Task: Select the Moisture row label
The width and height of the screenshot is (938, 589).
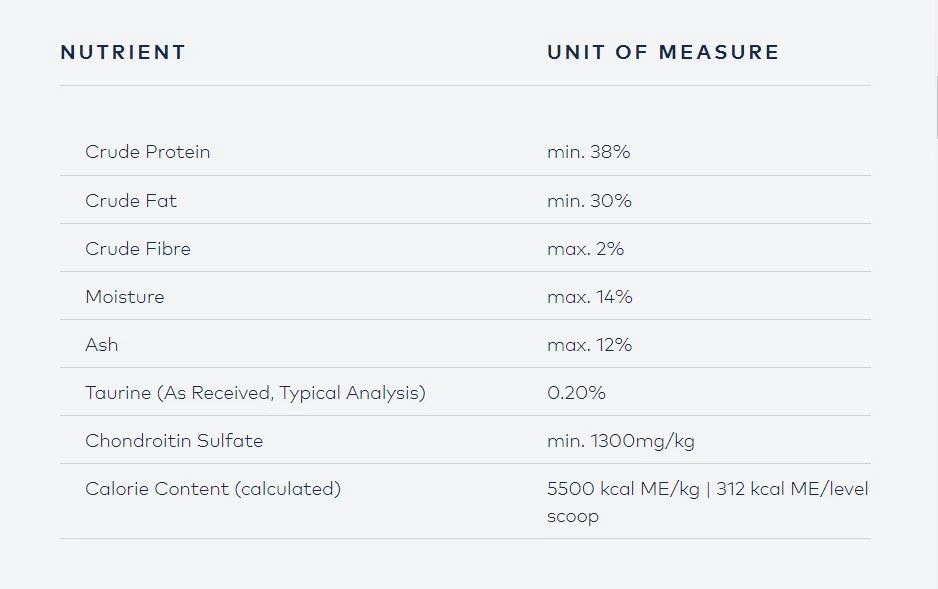Action: coord(125,297)
